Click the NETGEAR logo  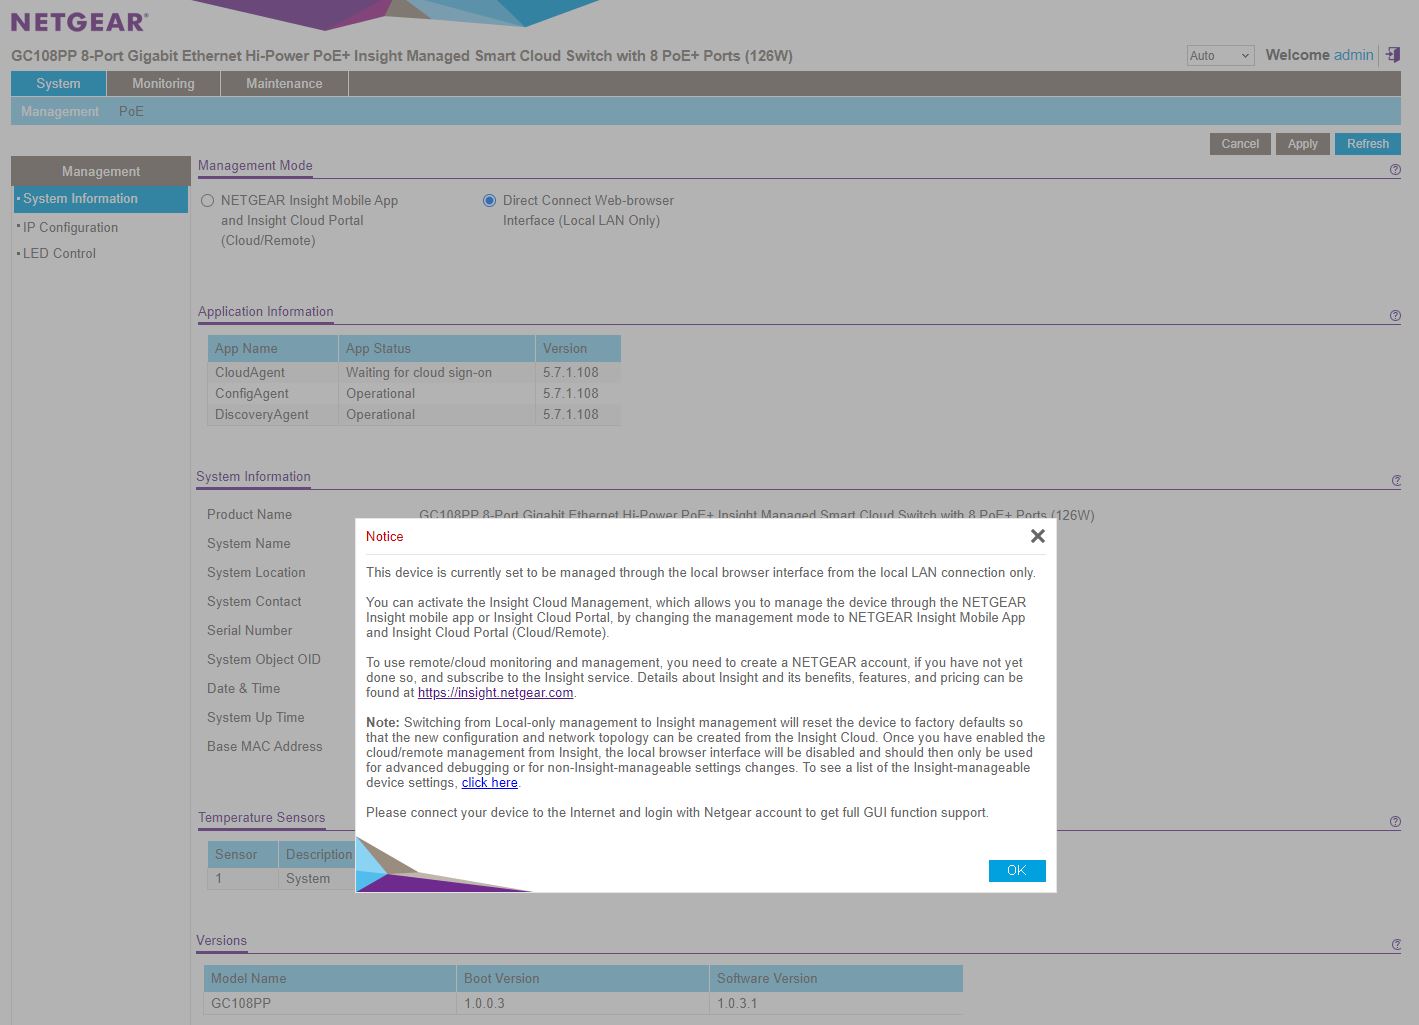tap(80, 21)
